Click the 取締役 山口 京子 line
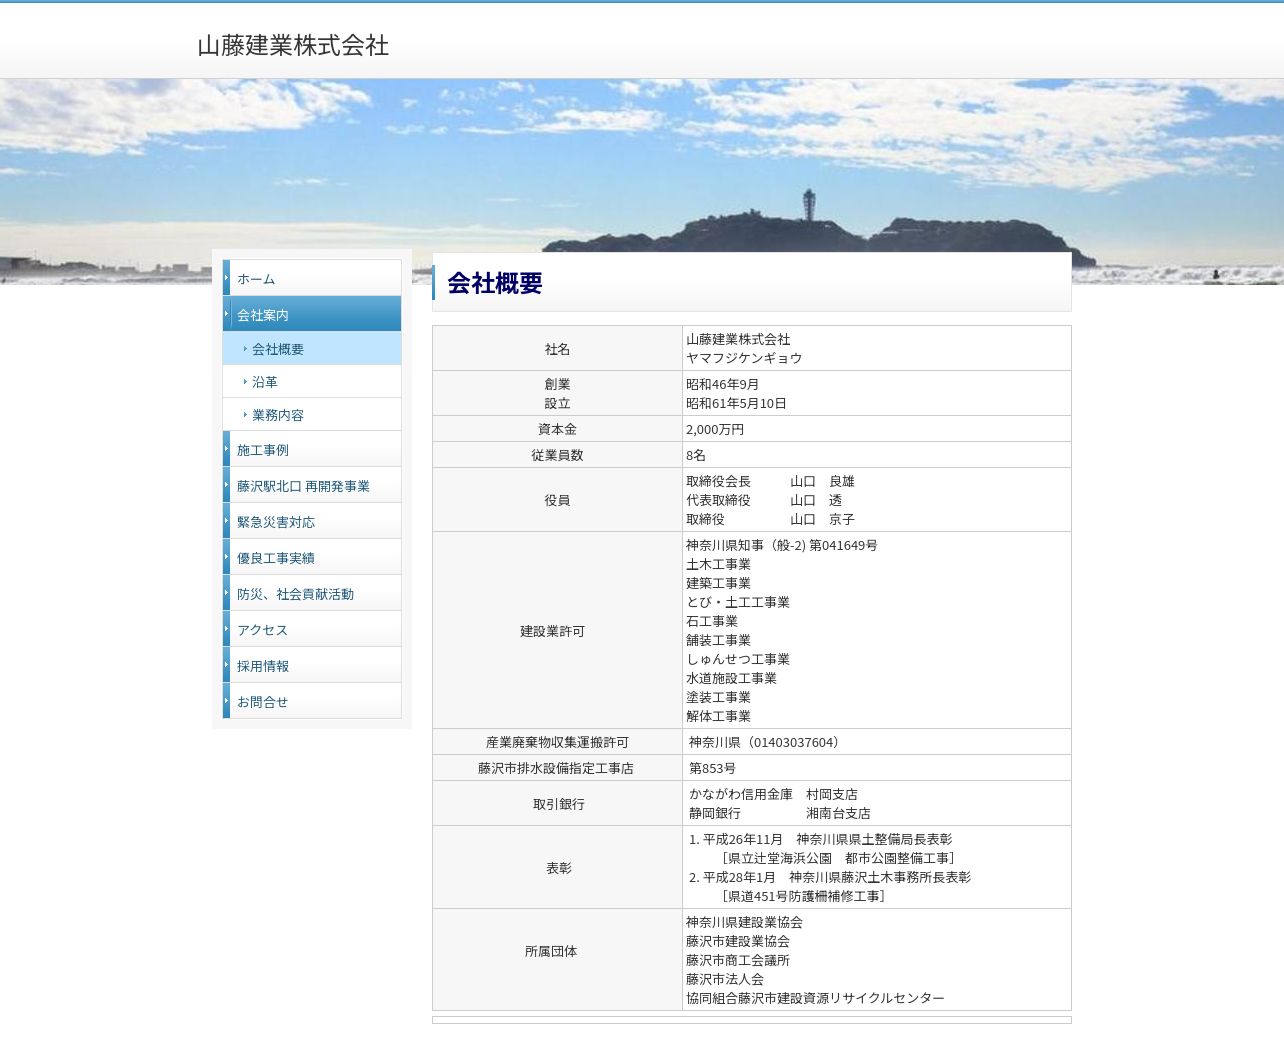The width and height of the screenshot is (1284, 1051). pyautogui.click(x=770, y=520)
